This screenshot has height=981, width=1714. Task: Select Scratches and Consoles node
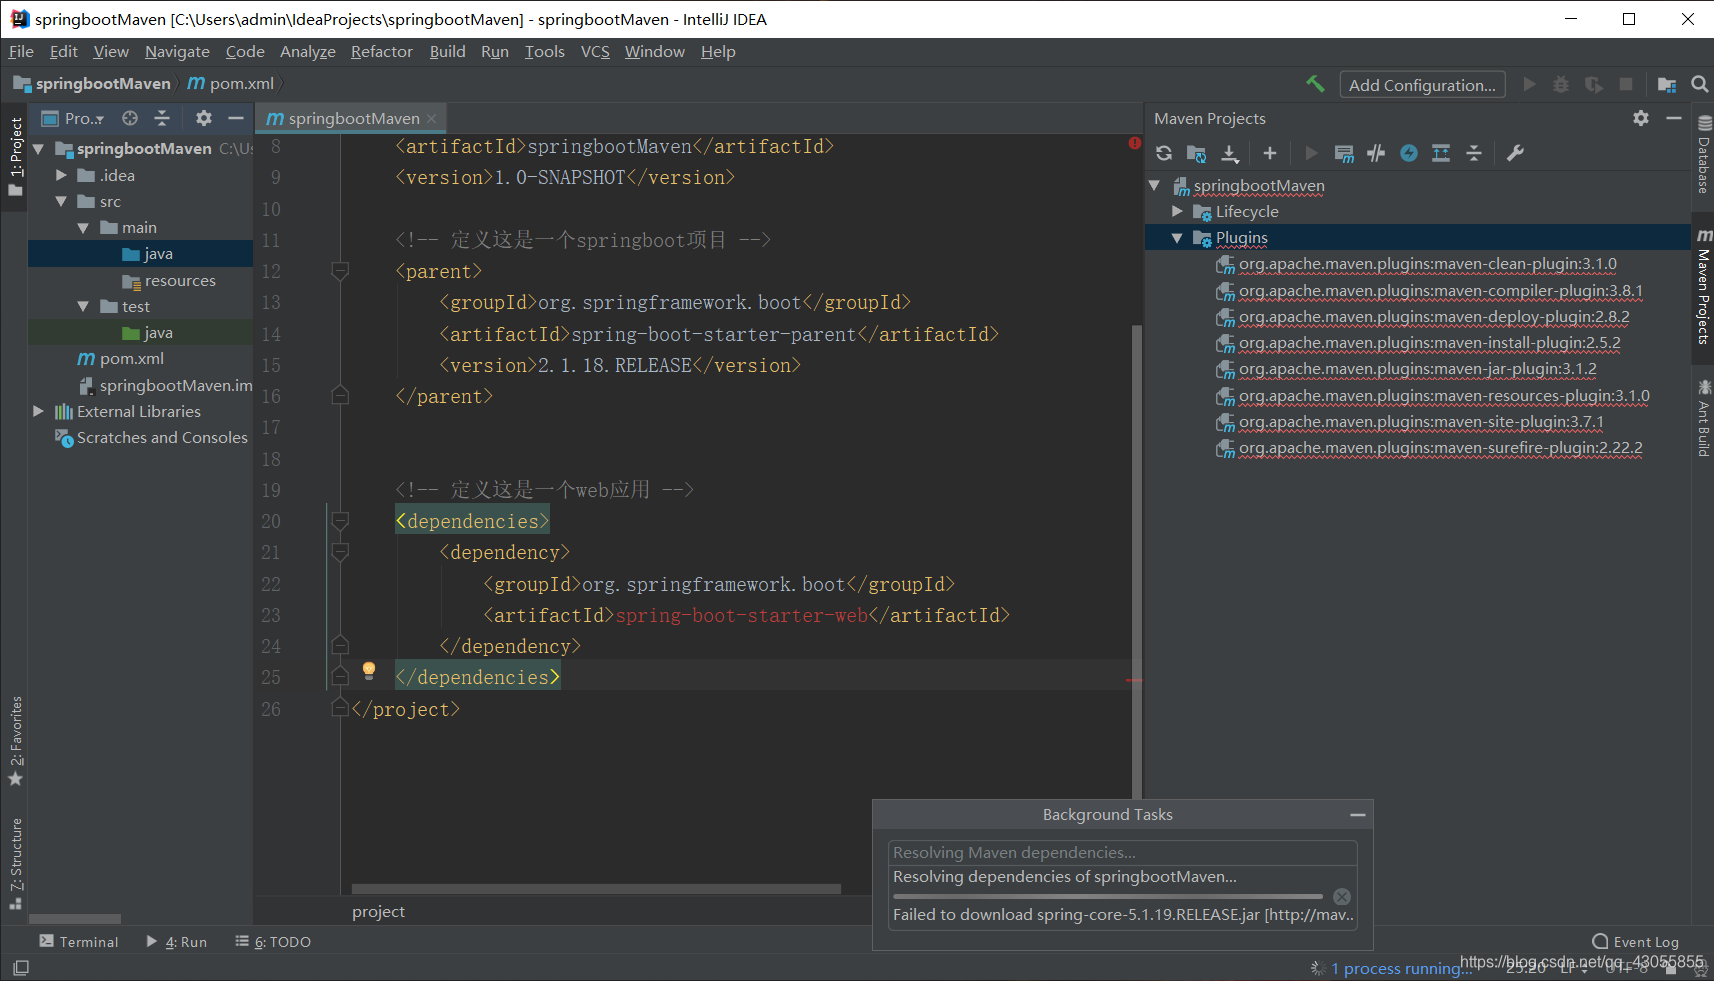click(x=151, y=438)
